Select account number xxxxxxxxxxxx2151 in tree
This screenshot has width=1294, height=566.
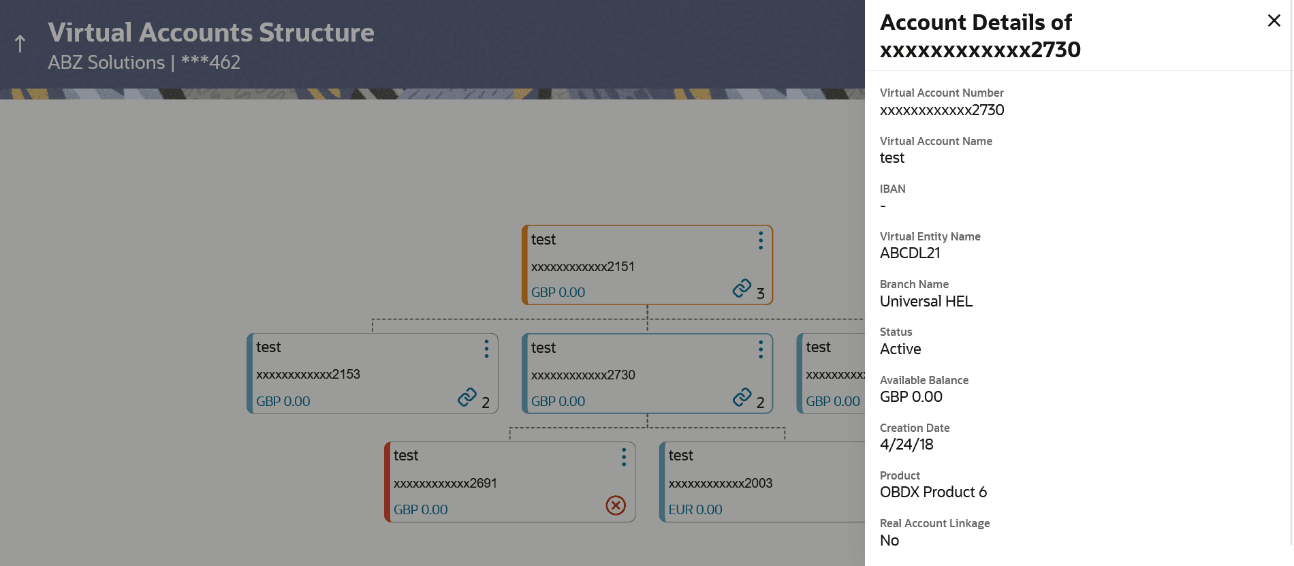(x=583, y=267)
